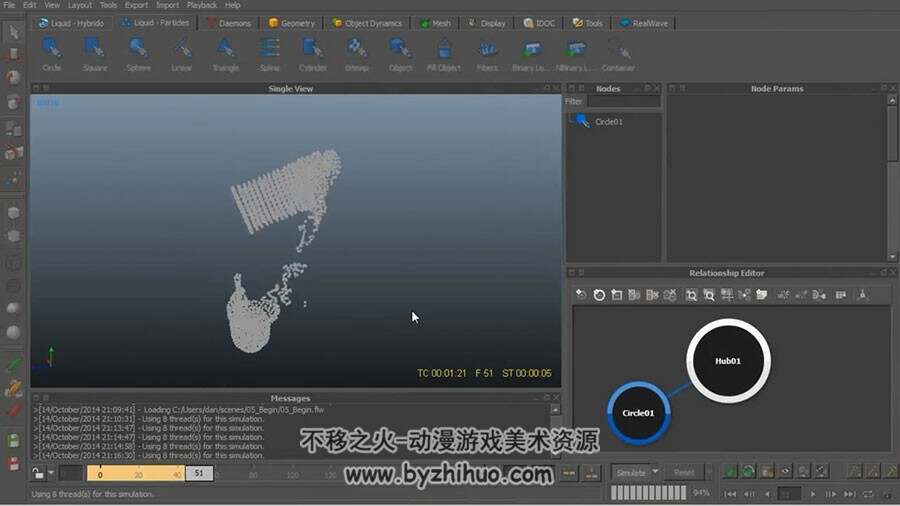Click the current frame marker 51 on timeline
900x506 pixels.
point(199,473)
